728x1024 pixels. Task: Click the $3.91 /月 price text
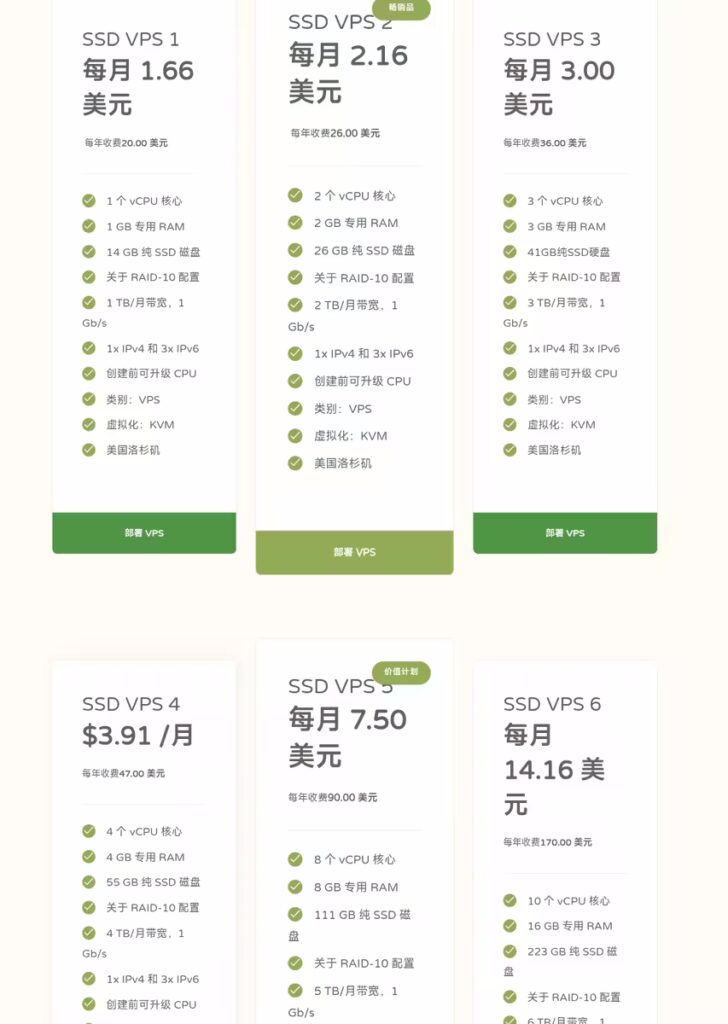coord(138,736)
